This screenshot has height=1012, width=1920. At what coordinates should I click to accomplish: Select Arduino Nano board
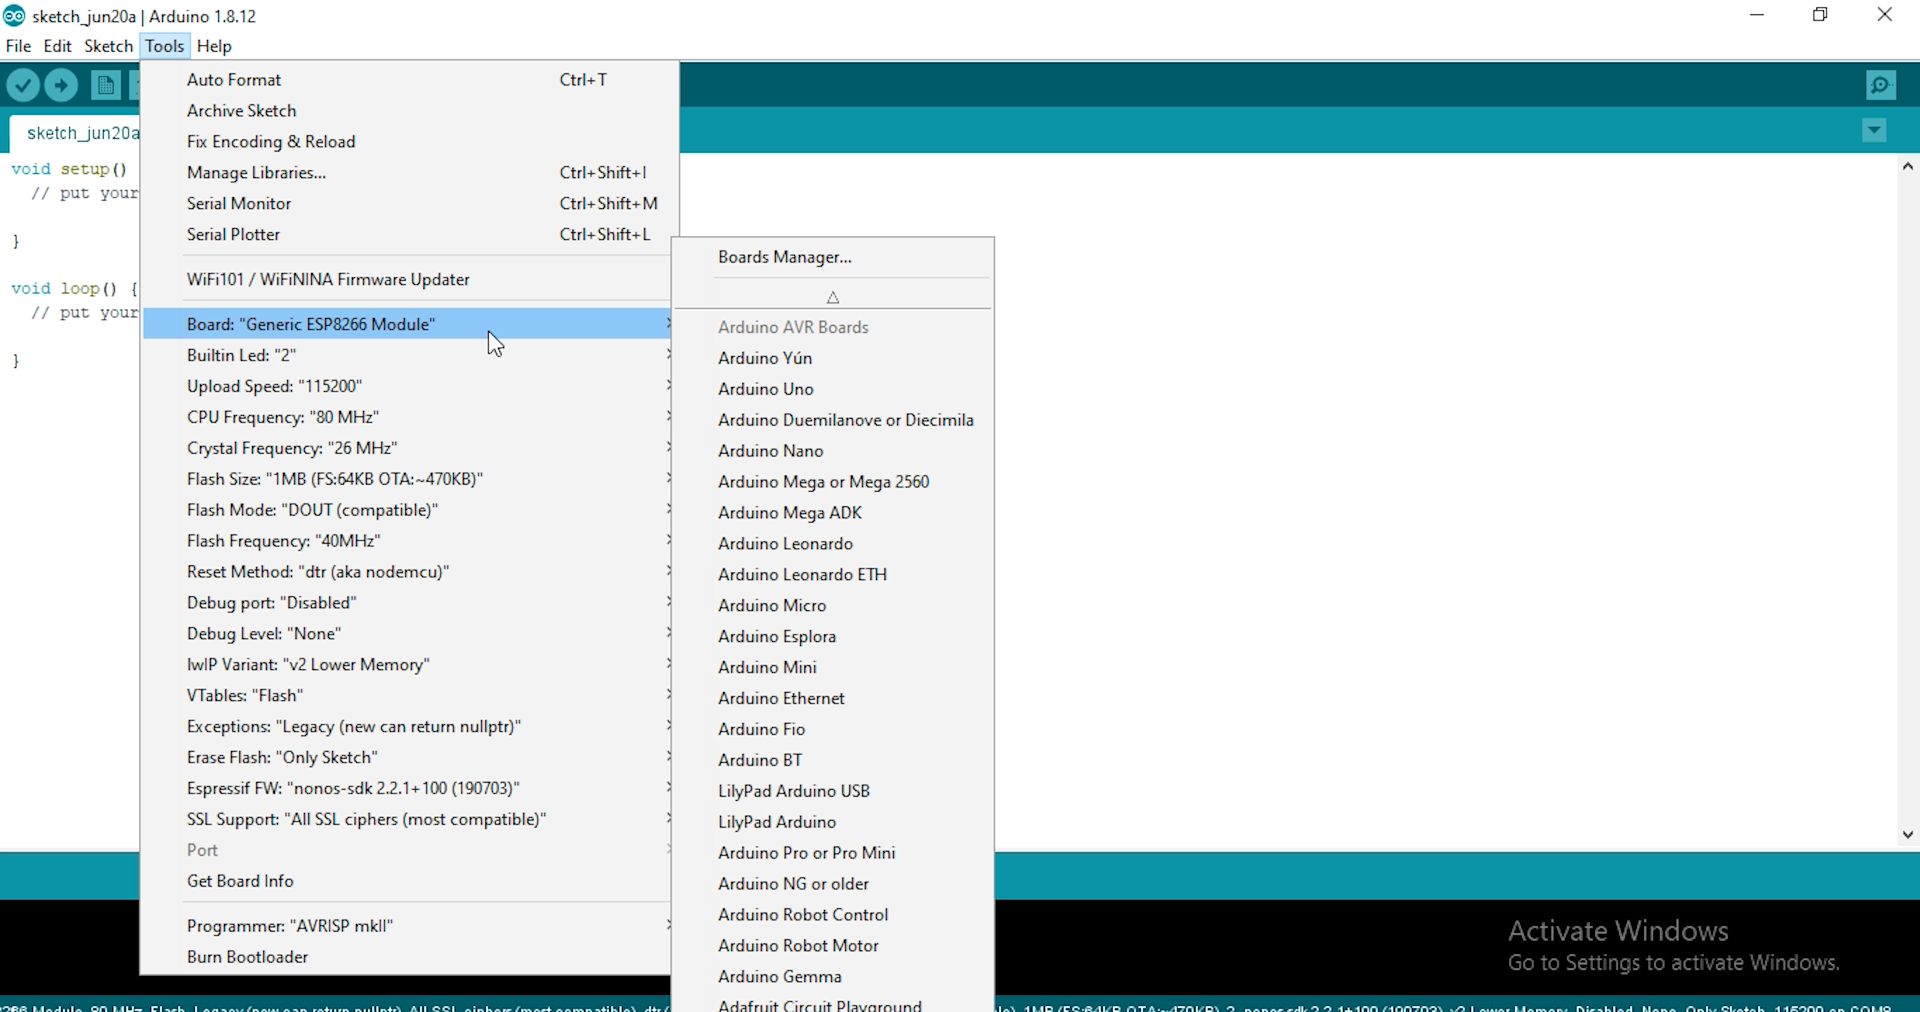click(770, 451)
